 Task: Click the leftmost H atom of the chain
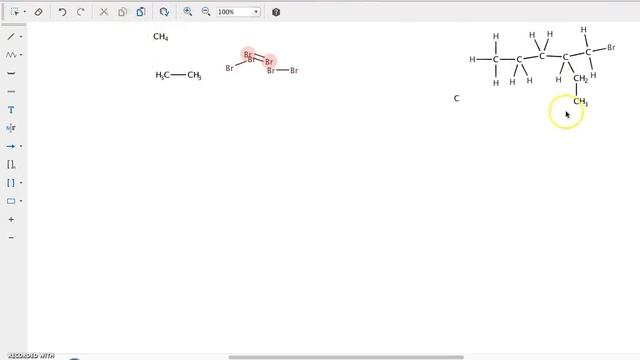tap(472, 60)
